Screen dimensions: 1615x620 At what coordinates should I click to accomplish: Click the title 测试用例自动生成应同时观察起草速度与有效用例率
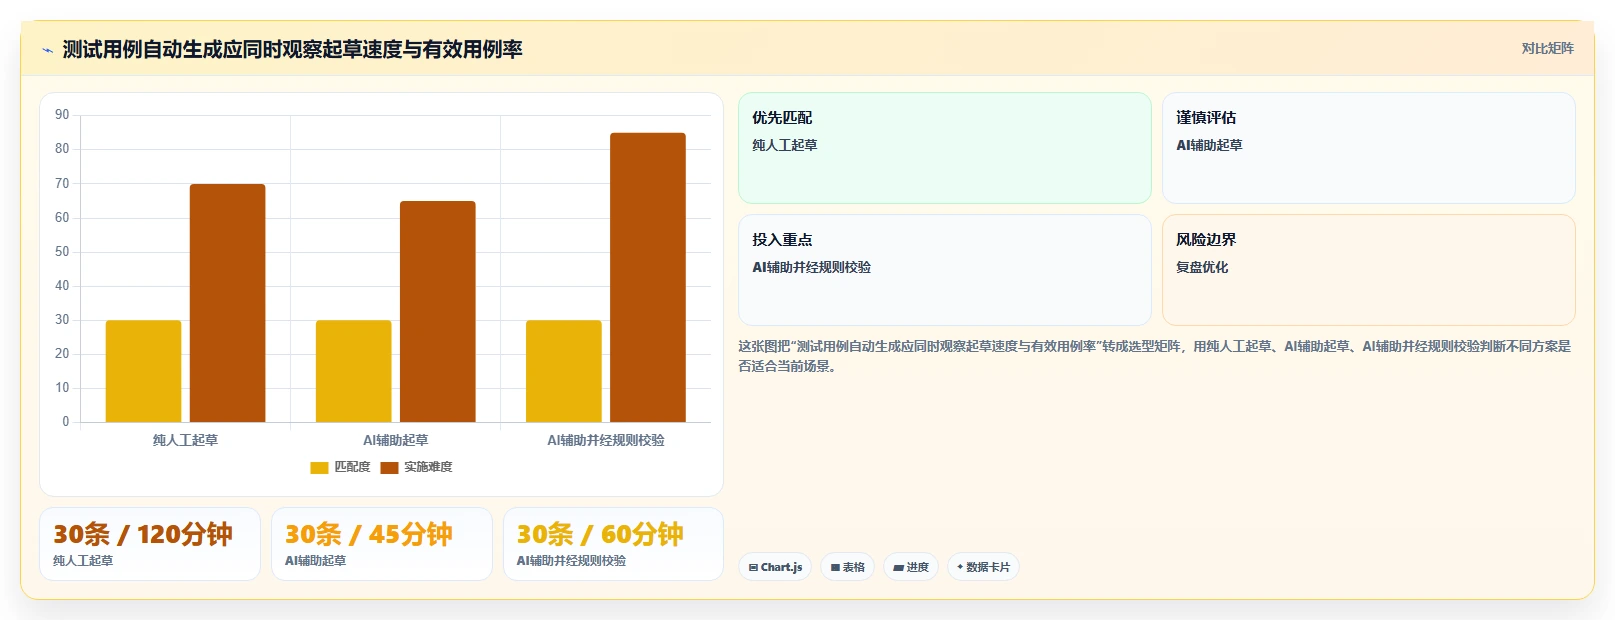coord(292,49)
